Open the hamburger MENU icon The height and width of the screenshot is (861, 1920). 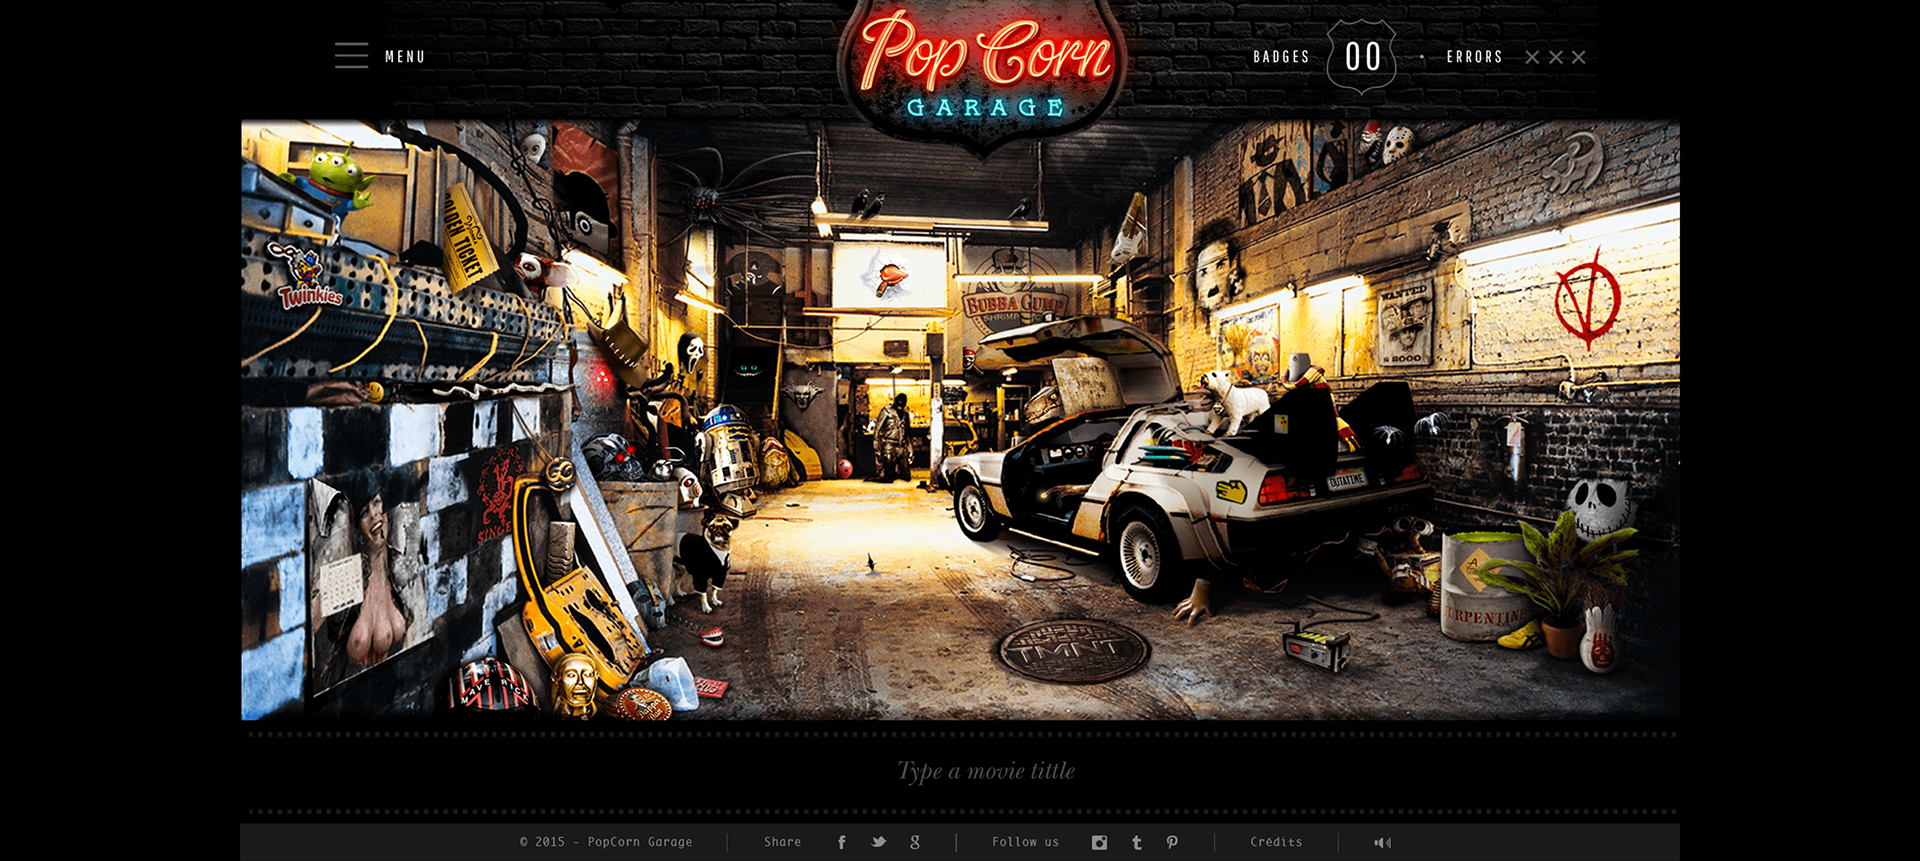351,56
